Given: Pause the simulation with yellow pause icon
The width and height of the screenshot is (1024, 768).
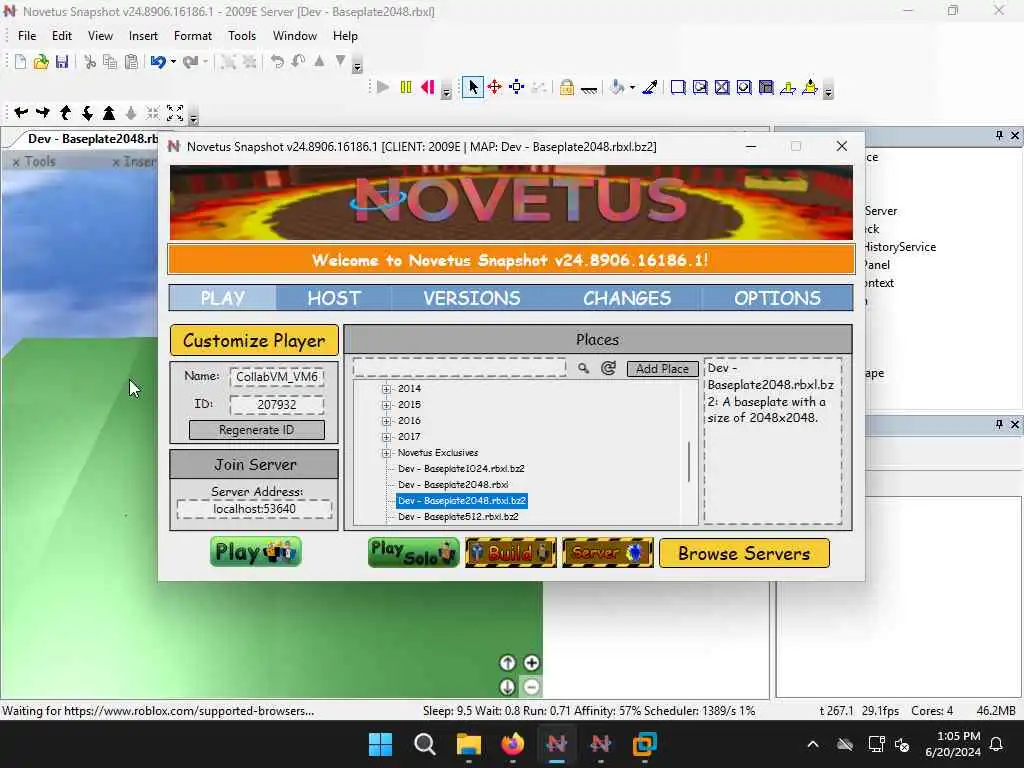Looking at the screenshot, I should click(x=406, y=88).
